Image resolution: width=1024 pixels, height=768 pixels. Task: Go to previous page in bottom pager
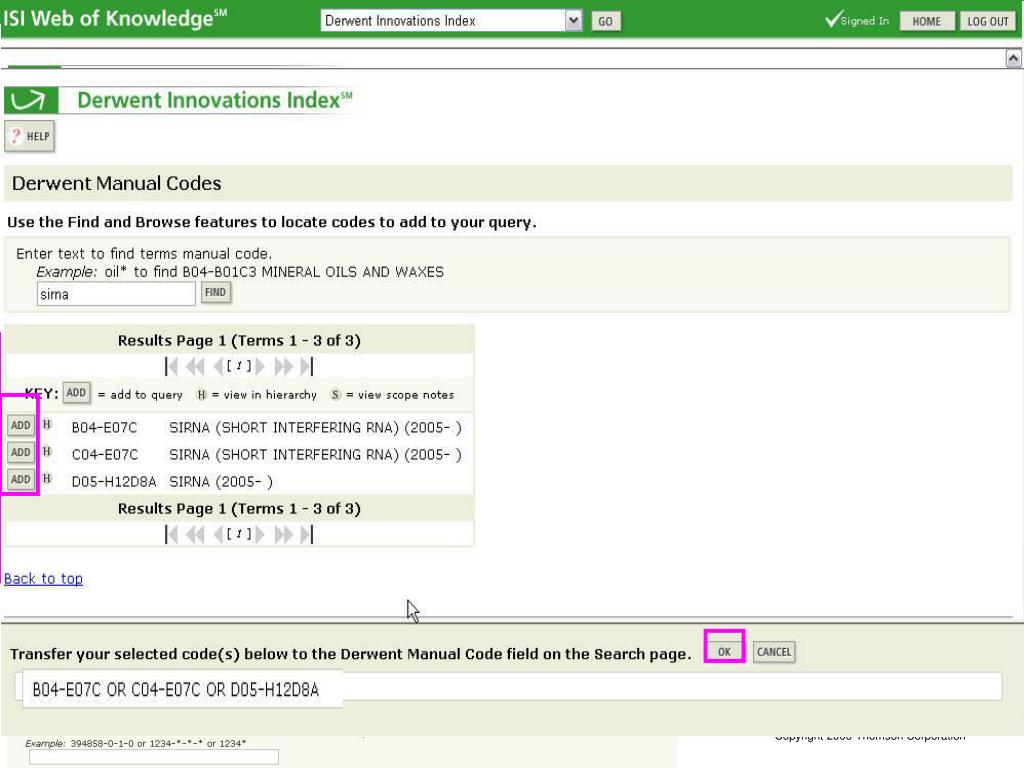pos(218,535)
